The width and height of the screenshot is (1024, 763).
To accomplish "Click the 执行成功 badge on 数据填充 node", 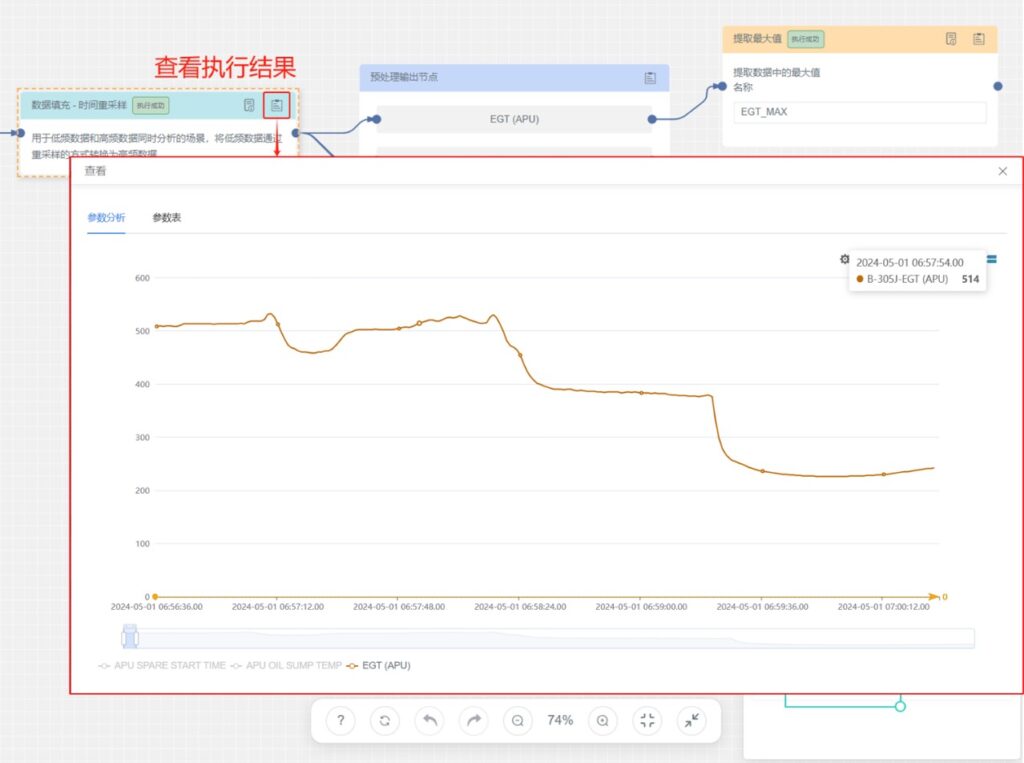I will [151, 105].
